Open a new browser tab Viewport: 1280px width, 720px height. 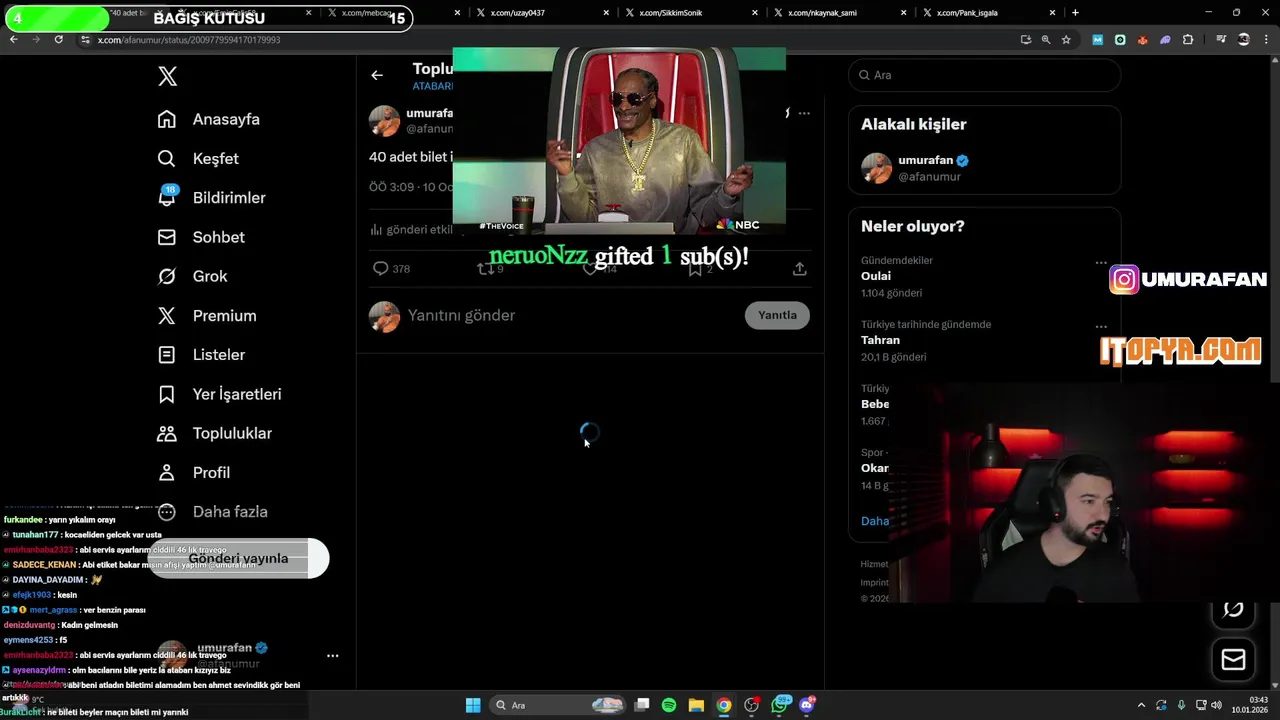1075,13
